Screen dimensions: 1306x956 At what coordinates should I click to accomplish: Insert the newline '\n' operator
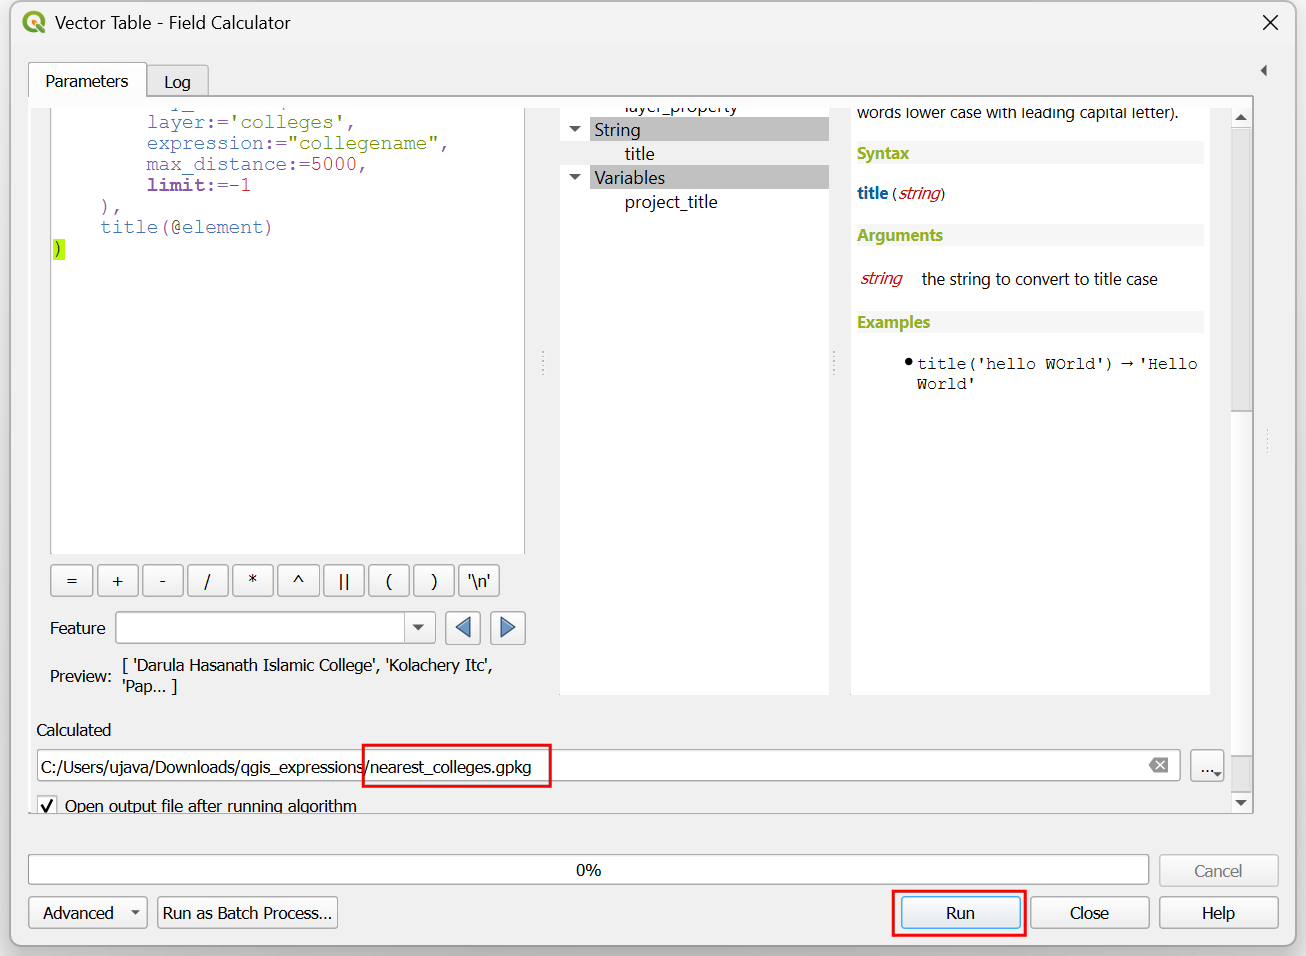479,581
